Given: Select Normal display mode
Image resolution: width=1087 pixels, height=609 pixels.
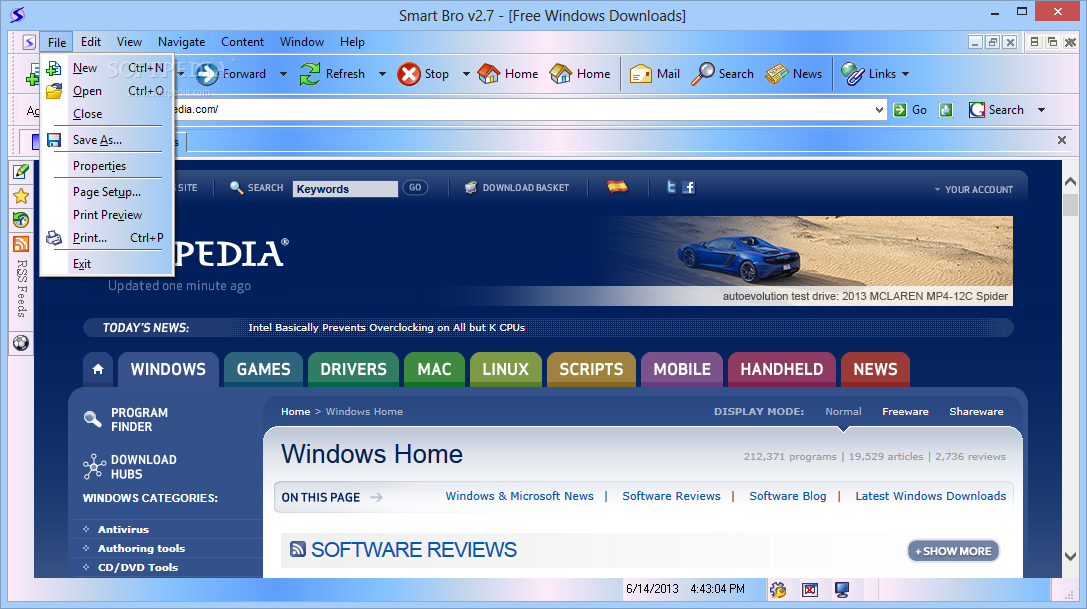Looking at the screenshot, I should (843, 411).
